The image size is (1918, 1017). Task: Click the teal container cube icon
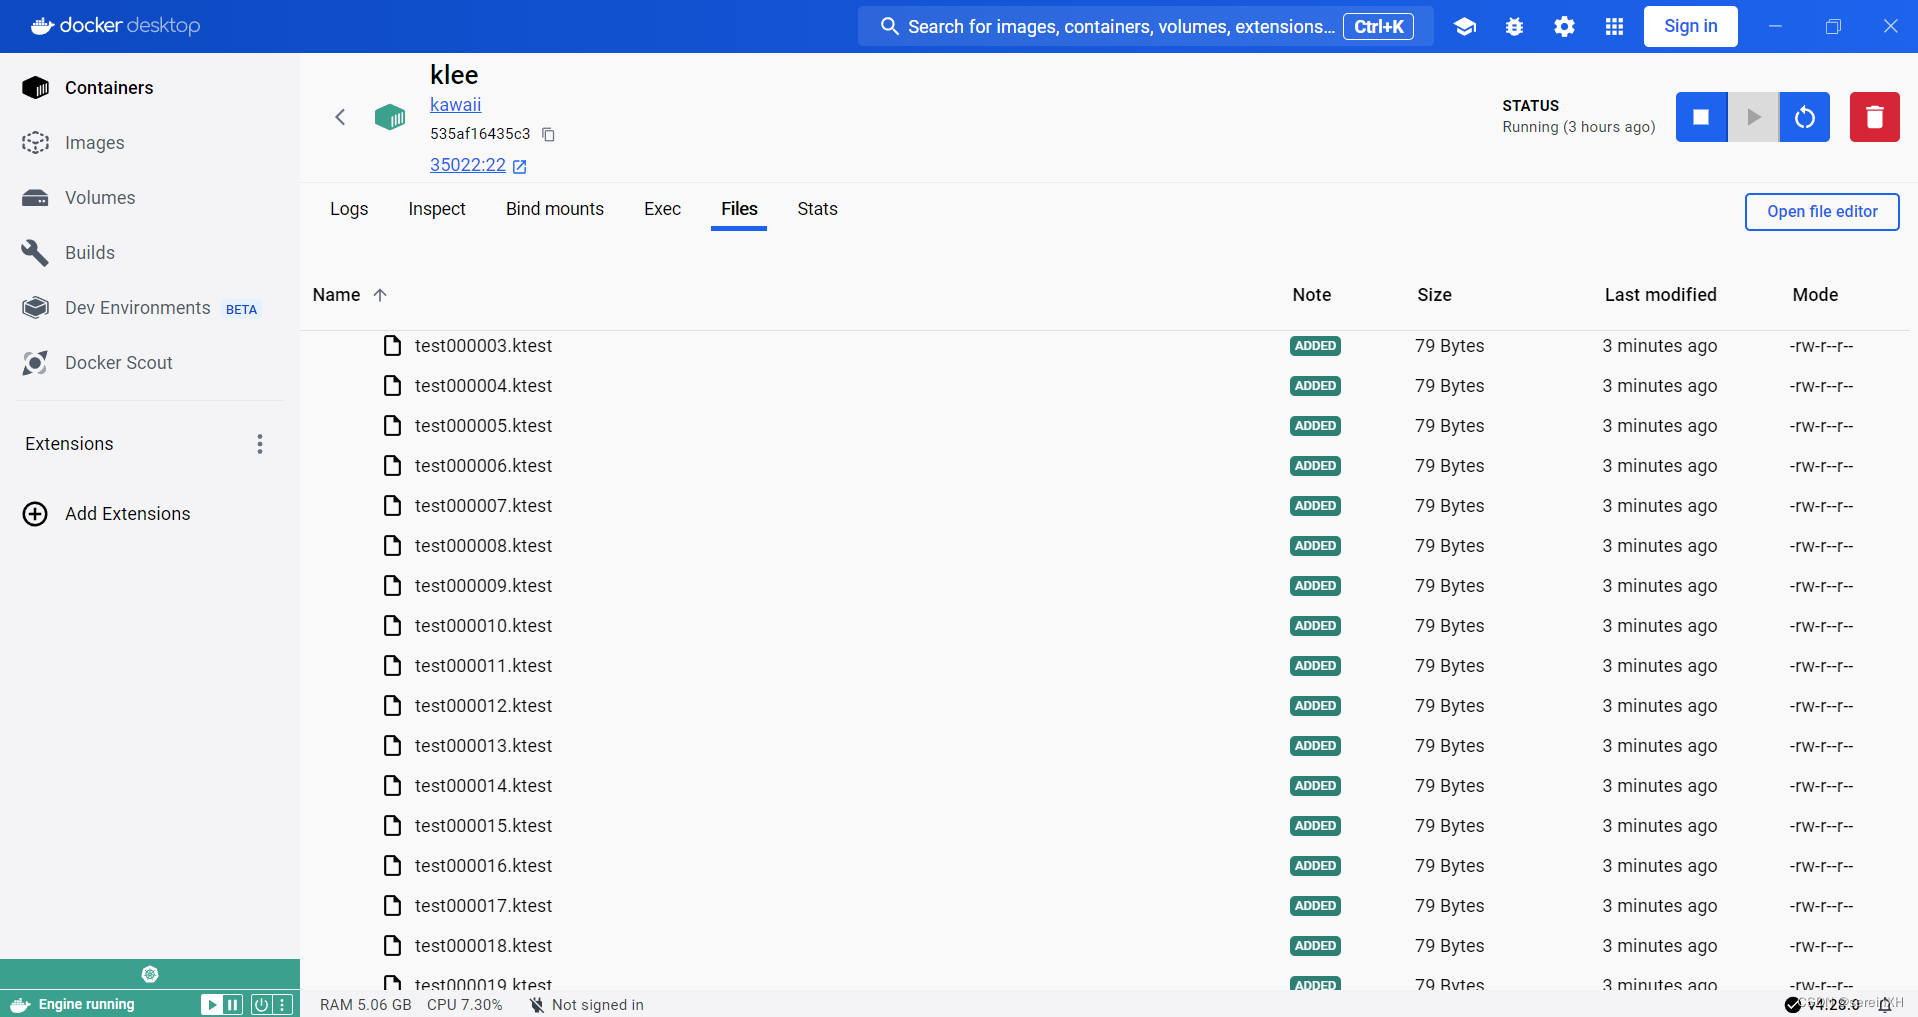click(390, 117)
